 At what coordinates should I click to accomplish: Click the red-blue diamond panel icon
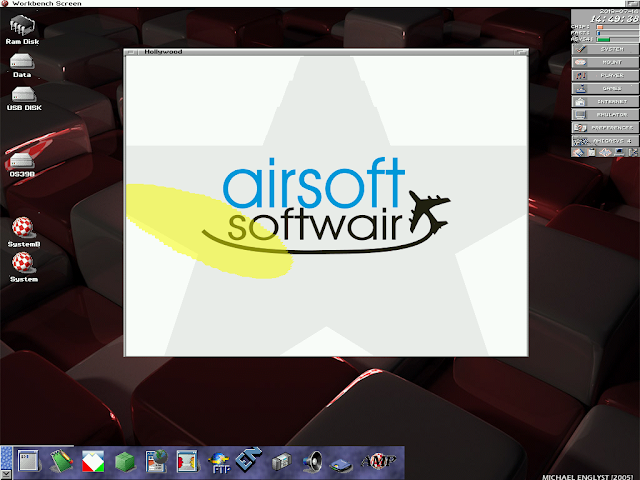578,152
